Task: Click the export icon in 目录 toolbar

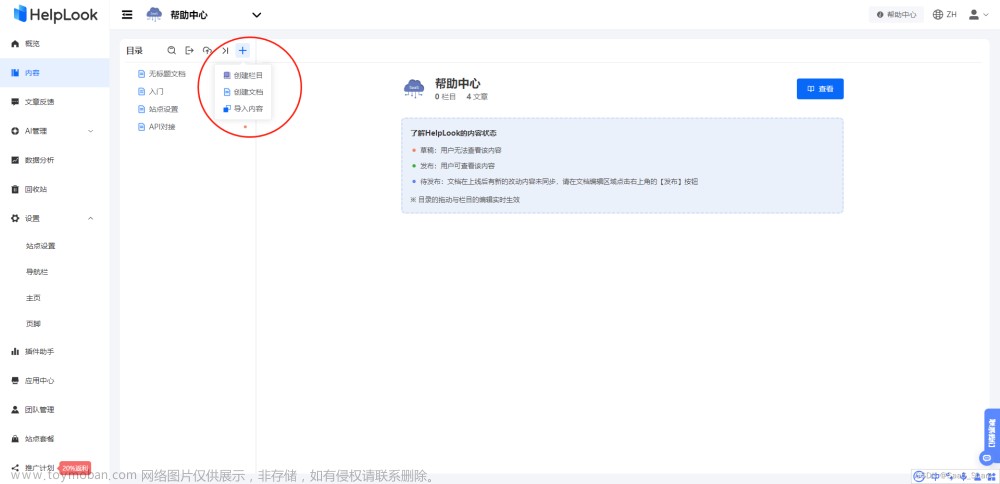Action: click(189, 50)
